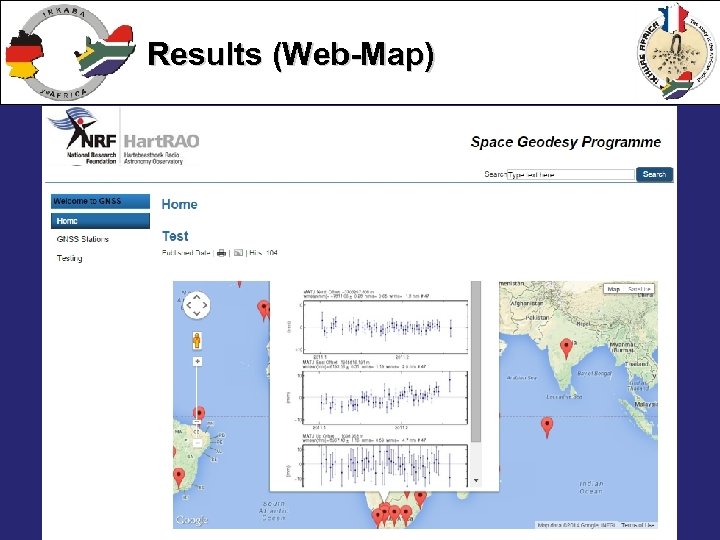Click the Search button
Viewport: 720px width, 540px height.
654,174
